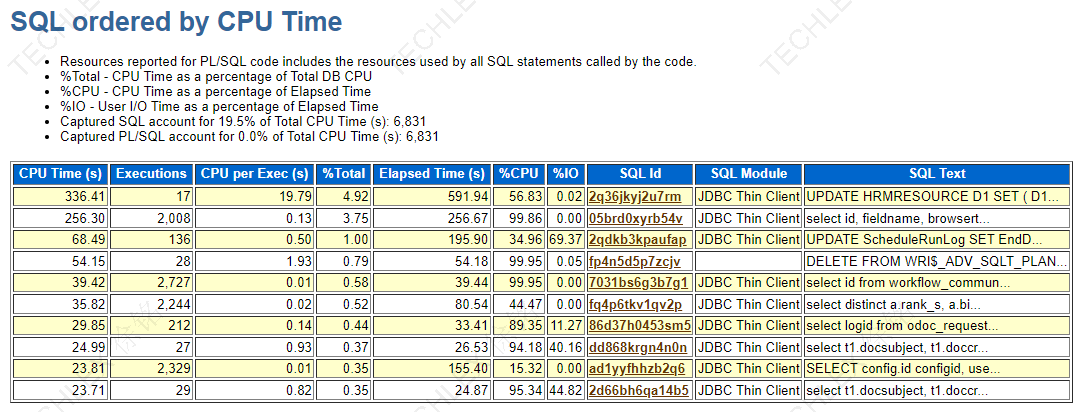Open SQL Id link 7031bs6g3b7g1
The image size is (1082, 412).
[637, 283]
